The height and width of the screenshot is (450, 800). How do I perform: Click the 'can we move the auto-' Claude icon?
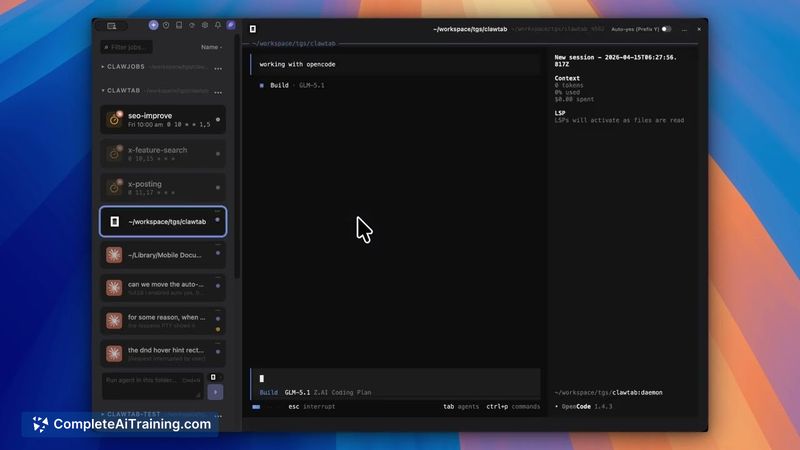point(114,288)
